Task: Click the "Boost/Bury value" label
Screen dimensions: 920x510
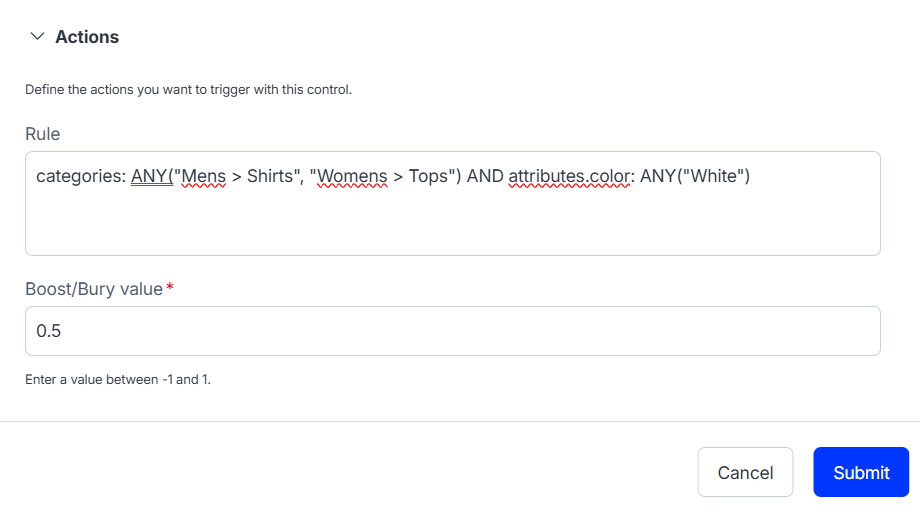Action: (x=94, y=289)
